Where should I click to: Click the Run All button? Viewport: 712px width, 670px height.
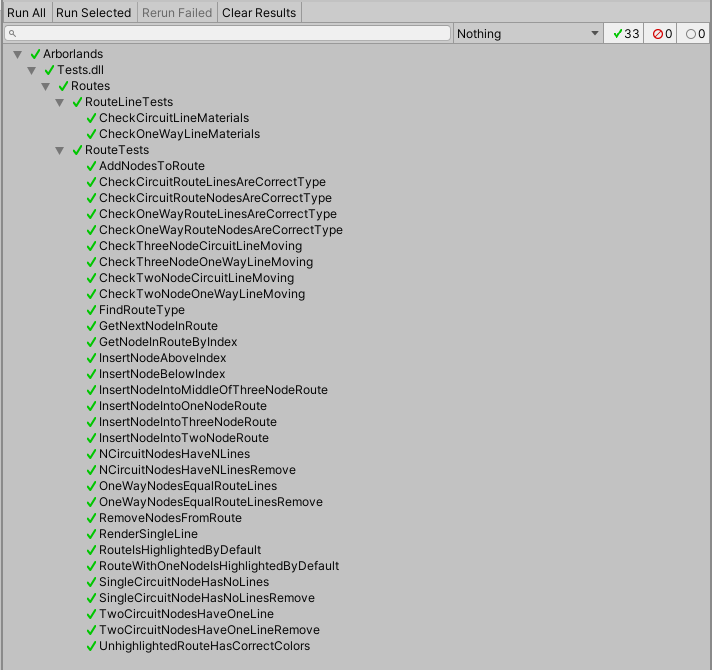click(26, 13)
